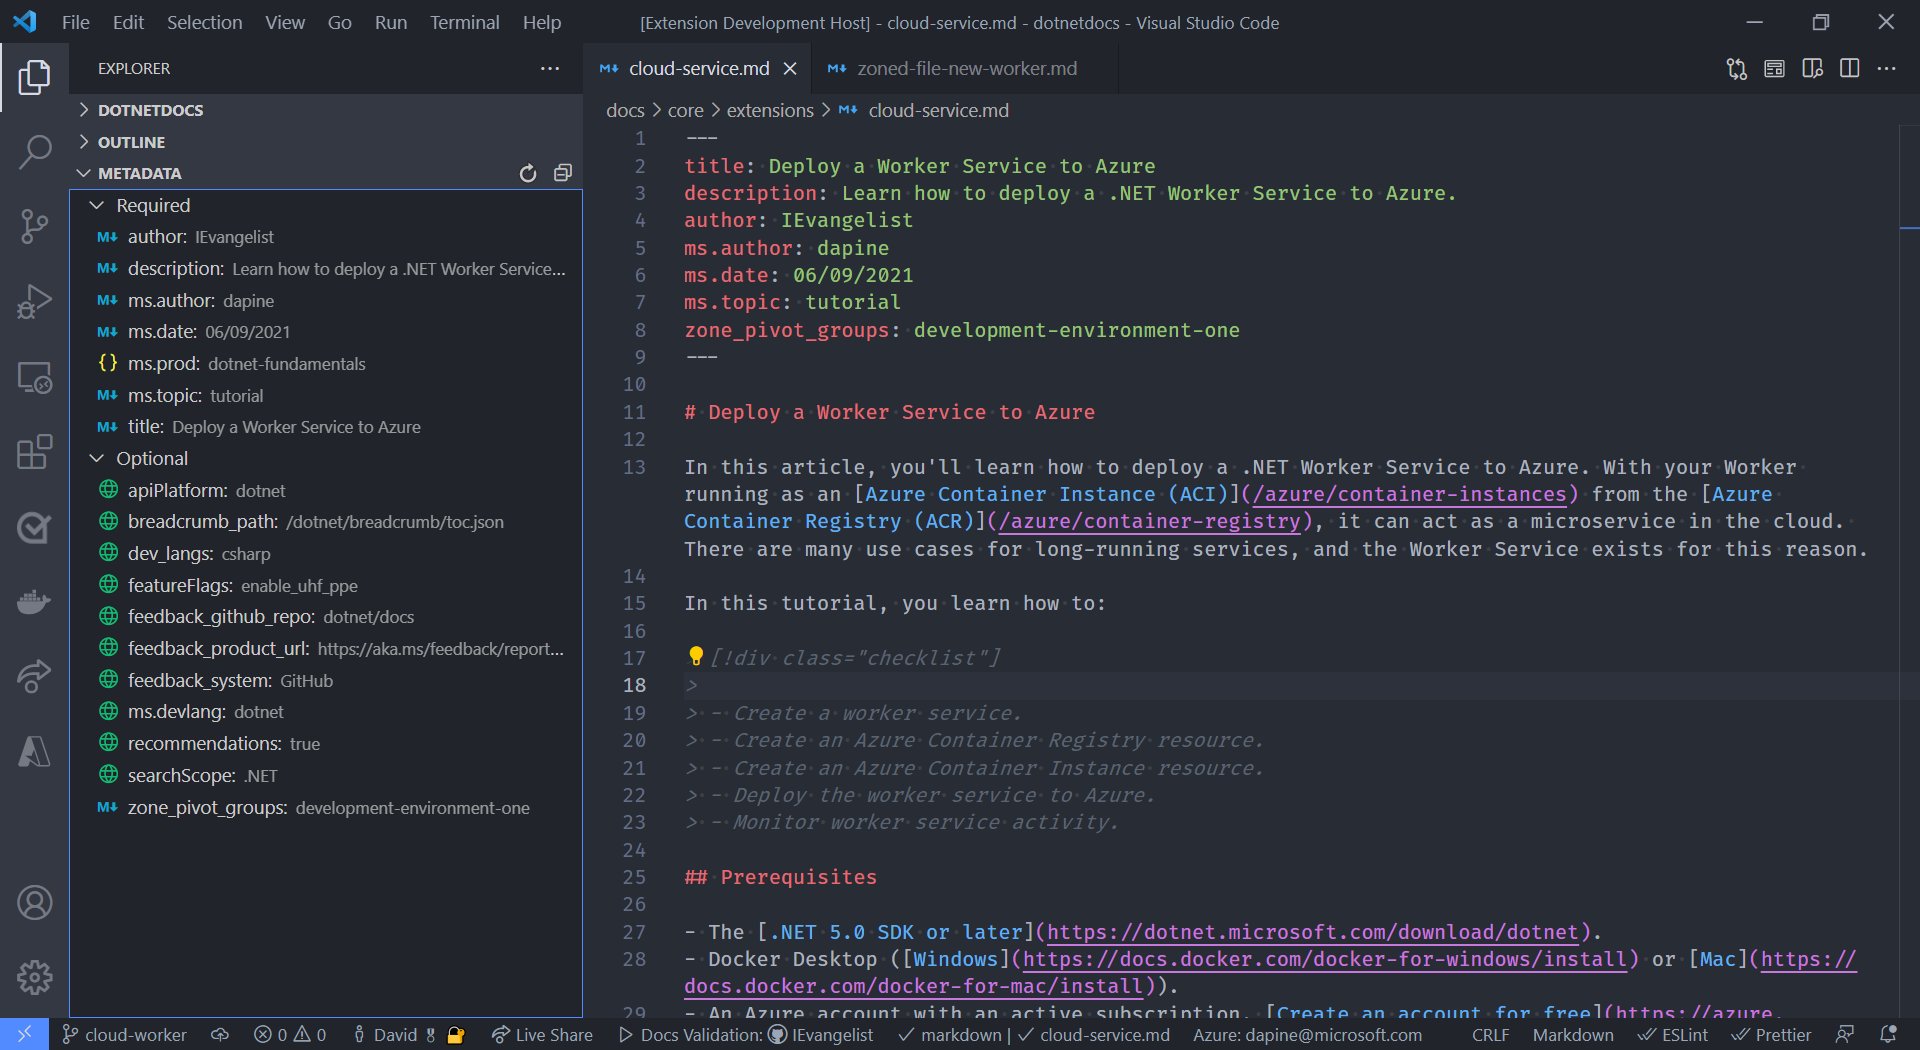The image size is (1920, 1050).
Task: Open editor More Actions ellipsis
Action: point(1887,68)
